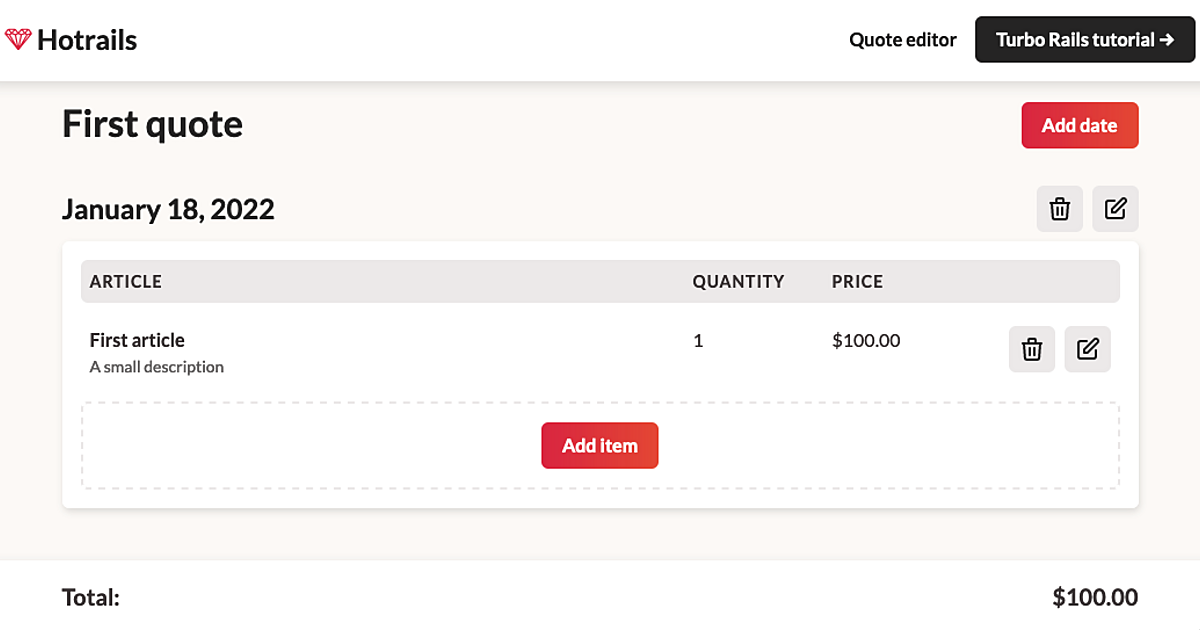The height and width of the screenshot is (630, 1200).
Task: Select the First article row description
Action: tap(156, 367)
